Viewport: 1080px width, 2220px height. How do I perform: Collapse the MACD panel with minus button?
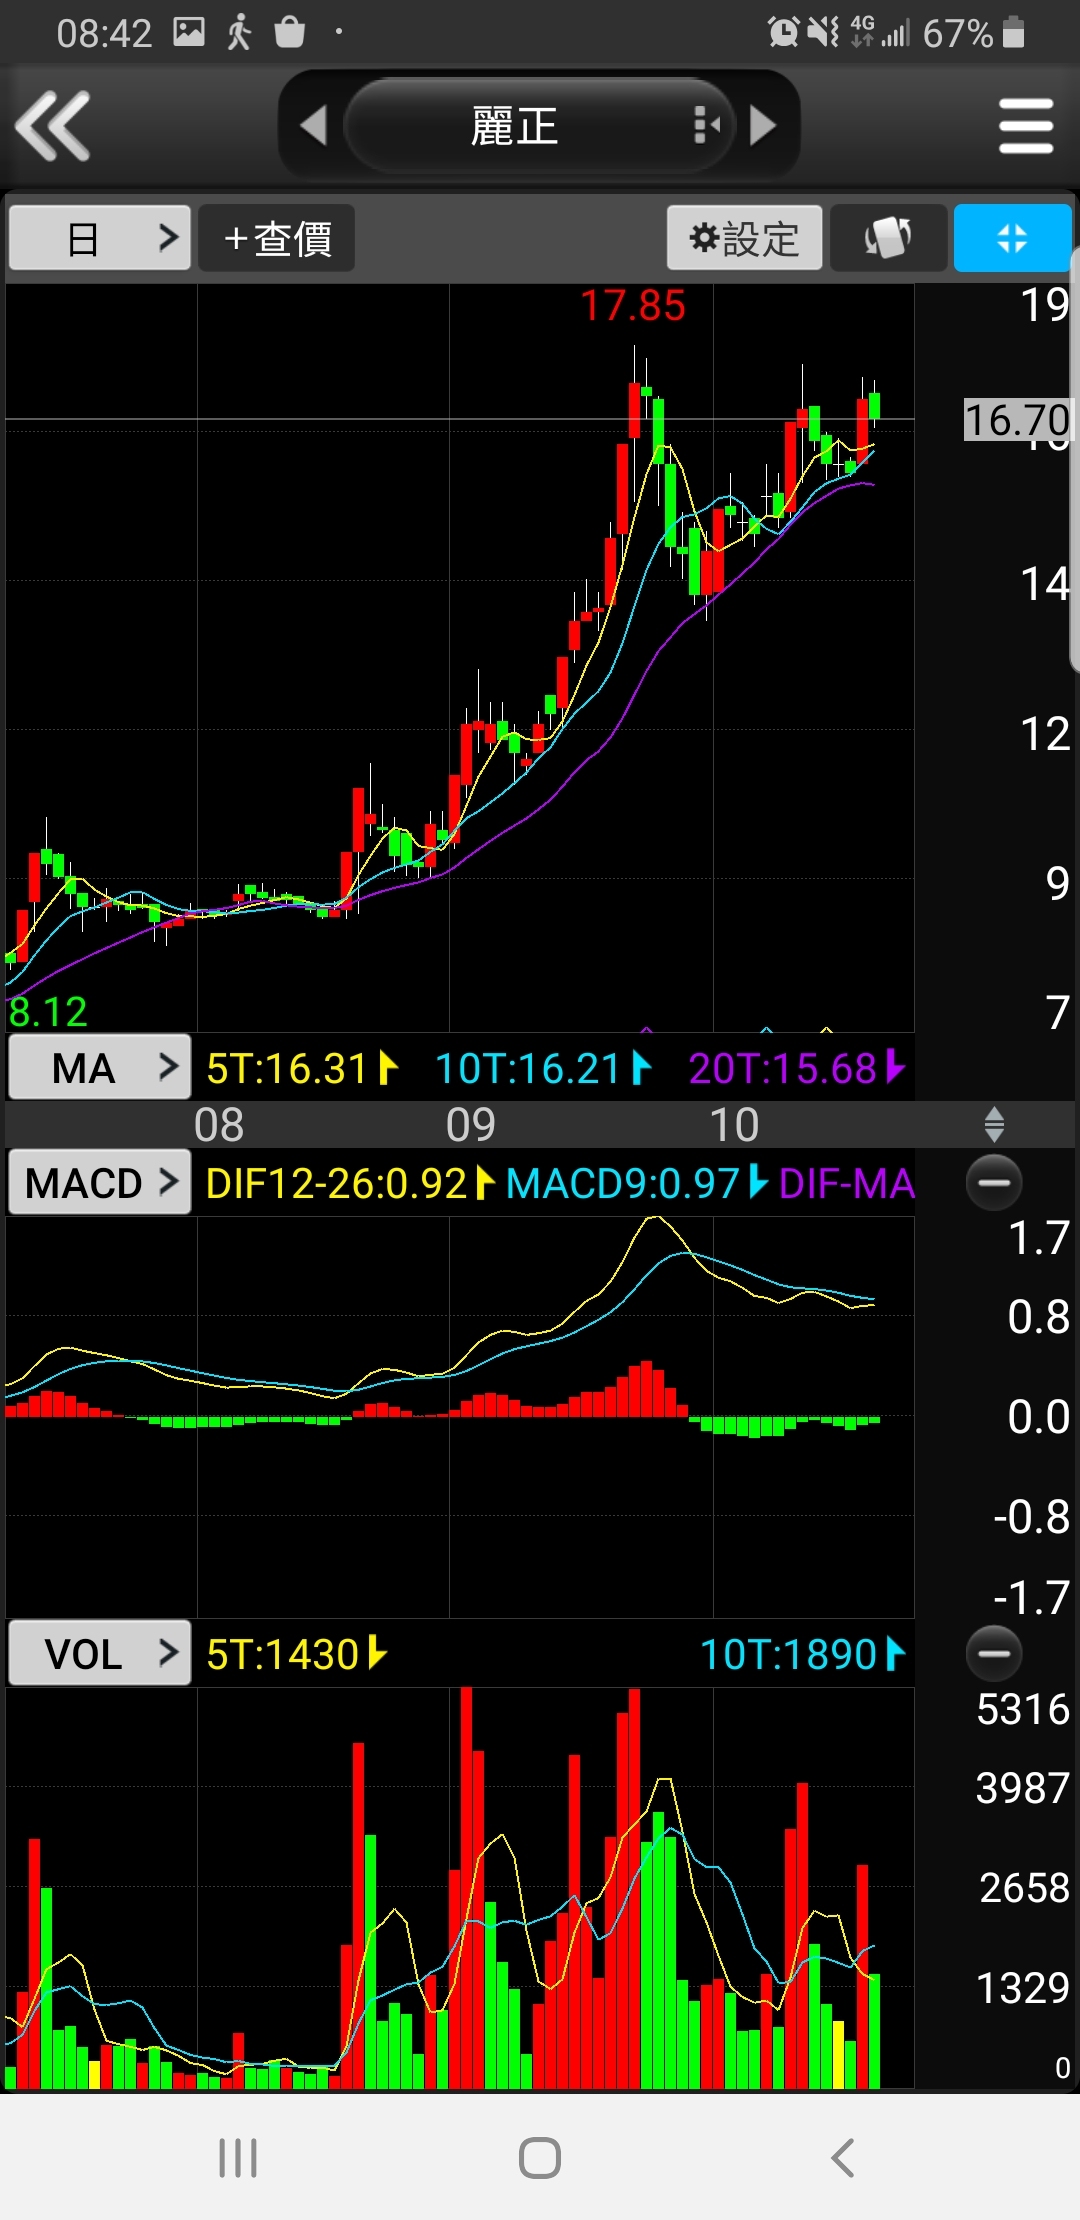(994, 1182)
